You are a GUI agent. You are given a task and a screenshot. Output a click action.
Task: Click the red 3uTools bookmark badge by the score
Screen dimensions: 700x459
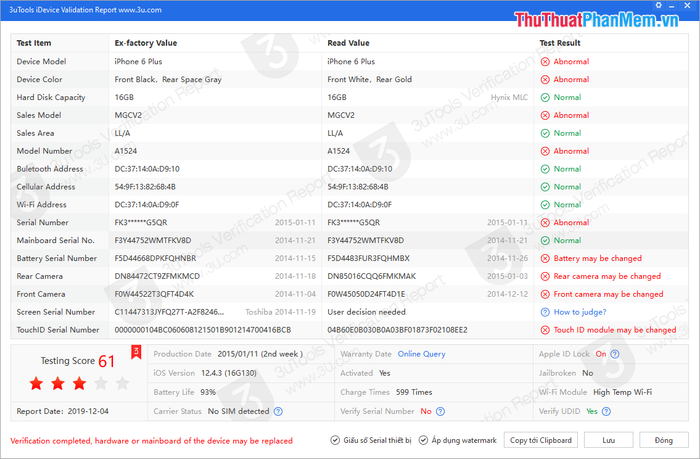click(136, 352)
